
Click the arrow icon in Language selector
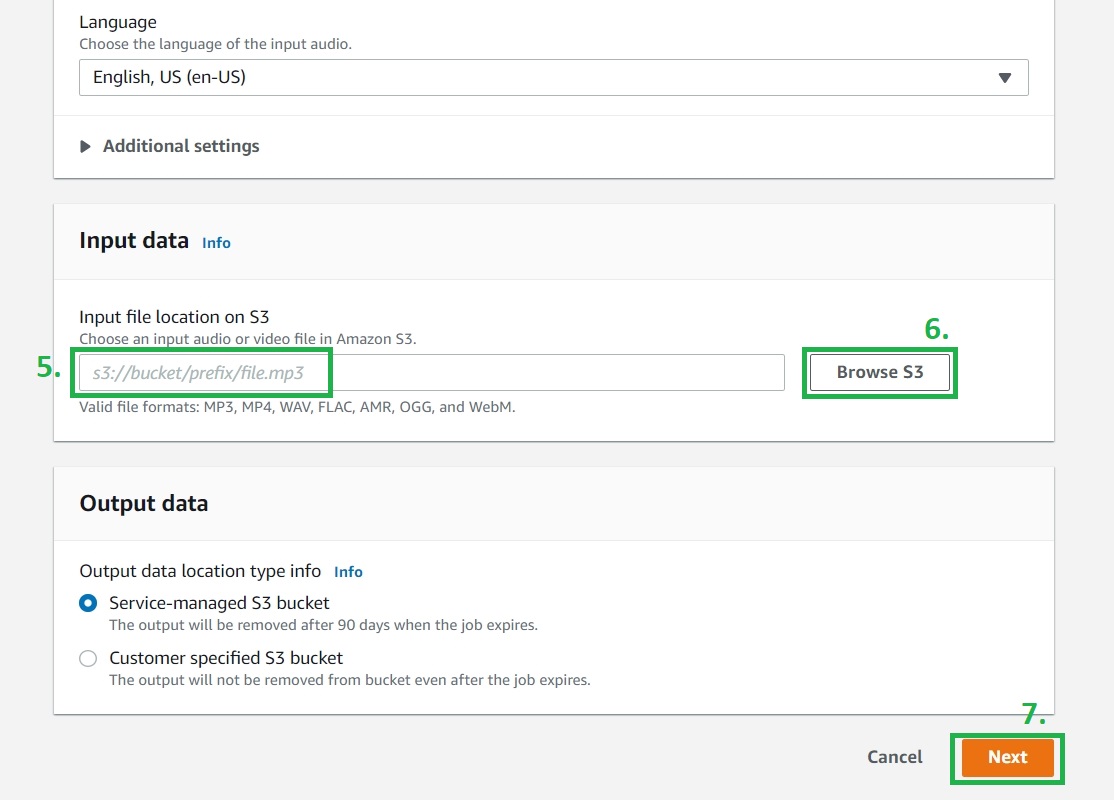1005,78
